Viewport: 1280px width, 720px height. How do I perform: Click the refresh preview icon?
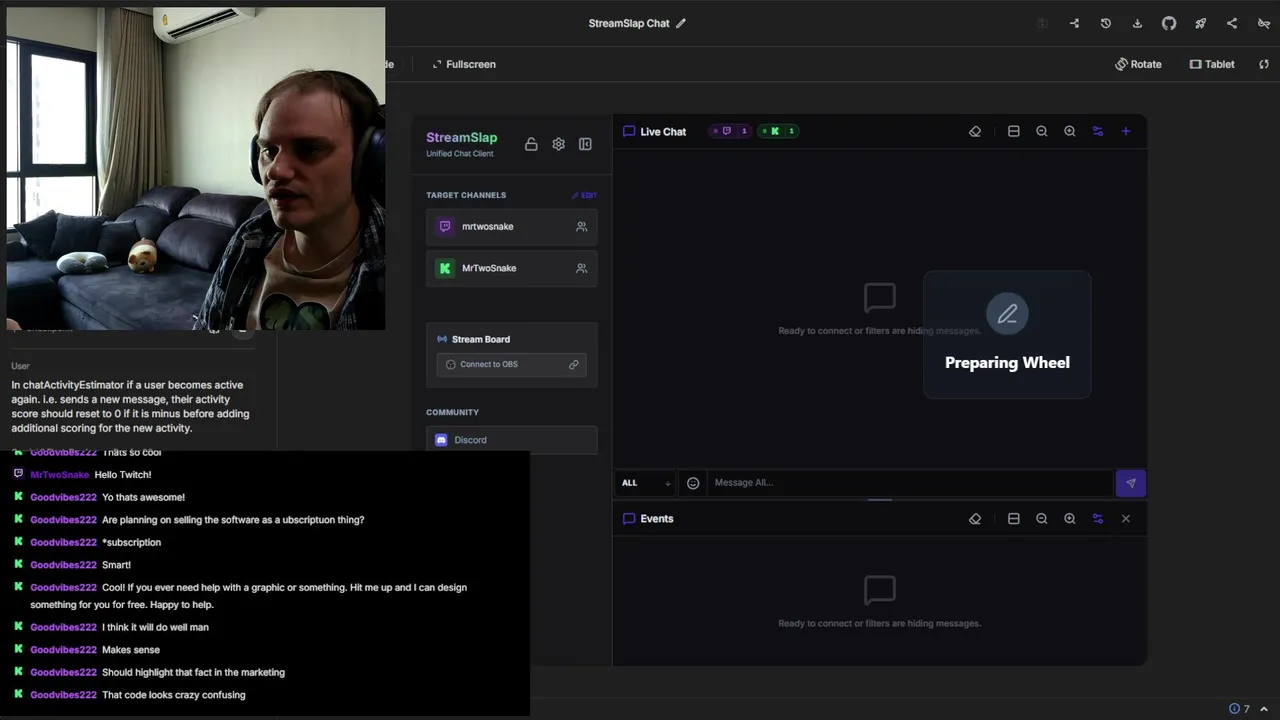click(1264, 64)
